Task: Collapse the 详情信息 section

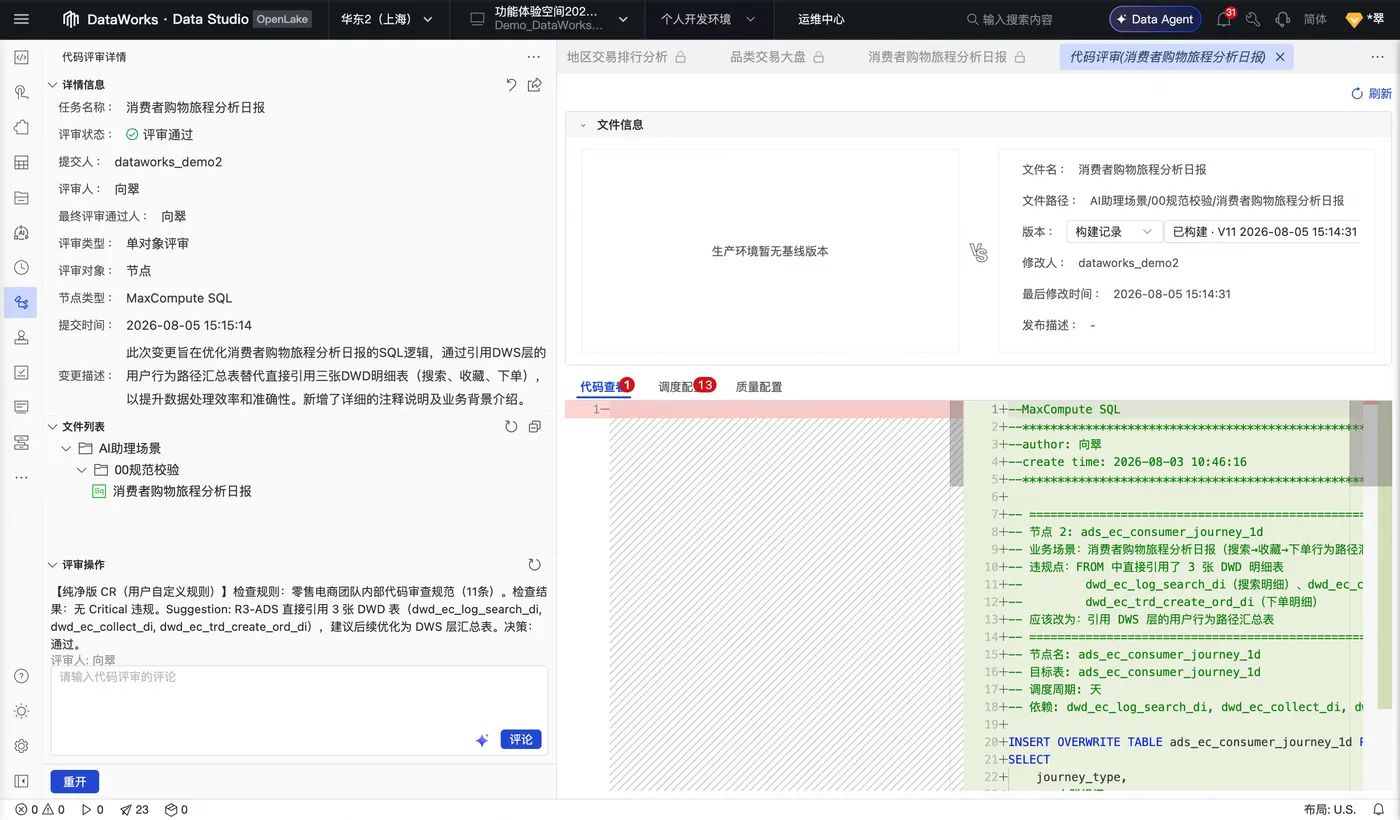Action: [x=52, y=85]
